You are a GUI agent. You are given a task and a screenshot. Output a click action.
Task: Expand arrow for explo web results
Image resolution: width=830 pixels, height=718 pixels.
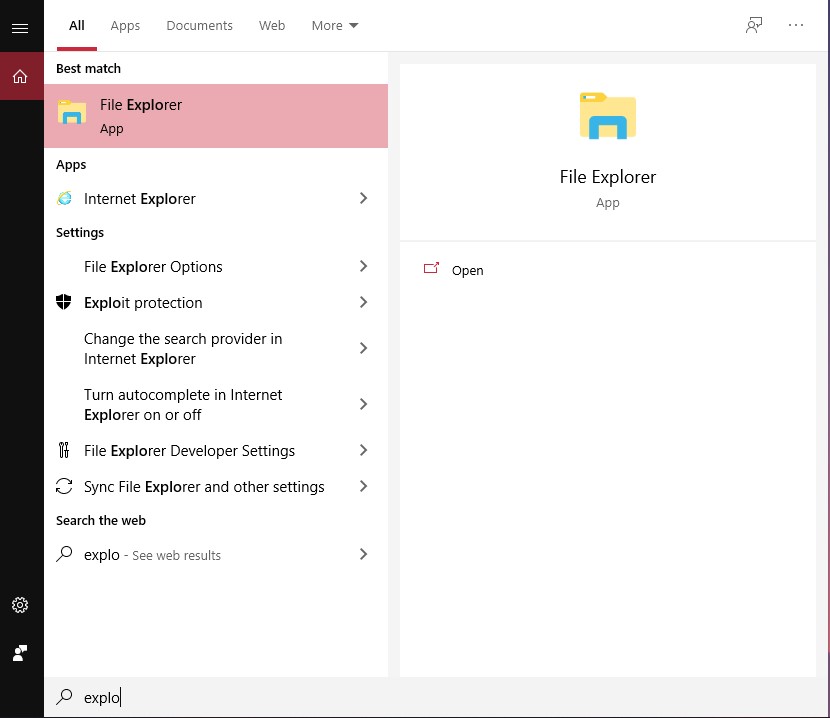pyautogui.click(x=363, y=554)
